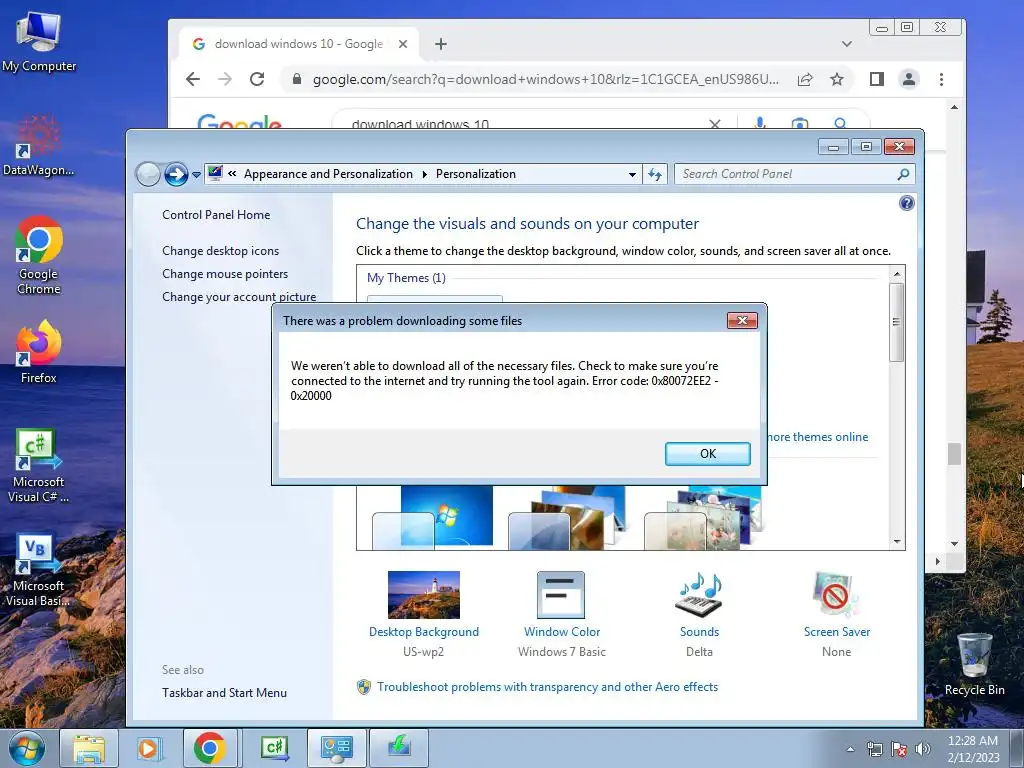
Task: Open the Chrome profile avatar button
Action: pos(908,79)
